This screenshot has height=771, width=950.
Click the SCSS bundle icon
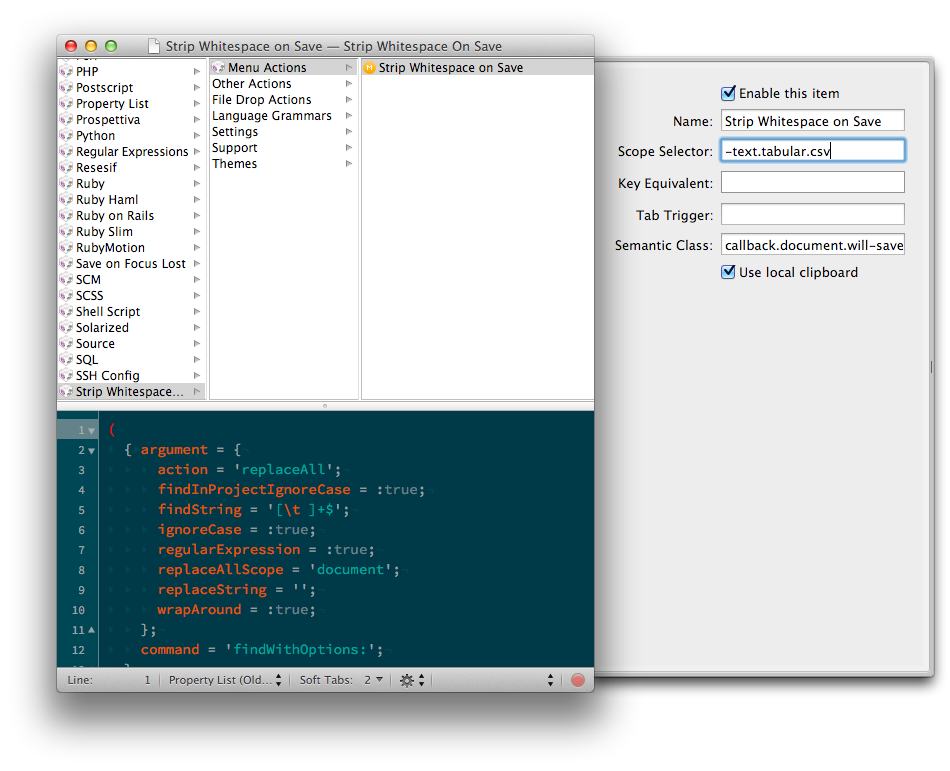point(66,296)
